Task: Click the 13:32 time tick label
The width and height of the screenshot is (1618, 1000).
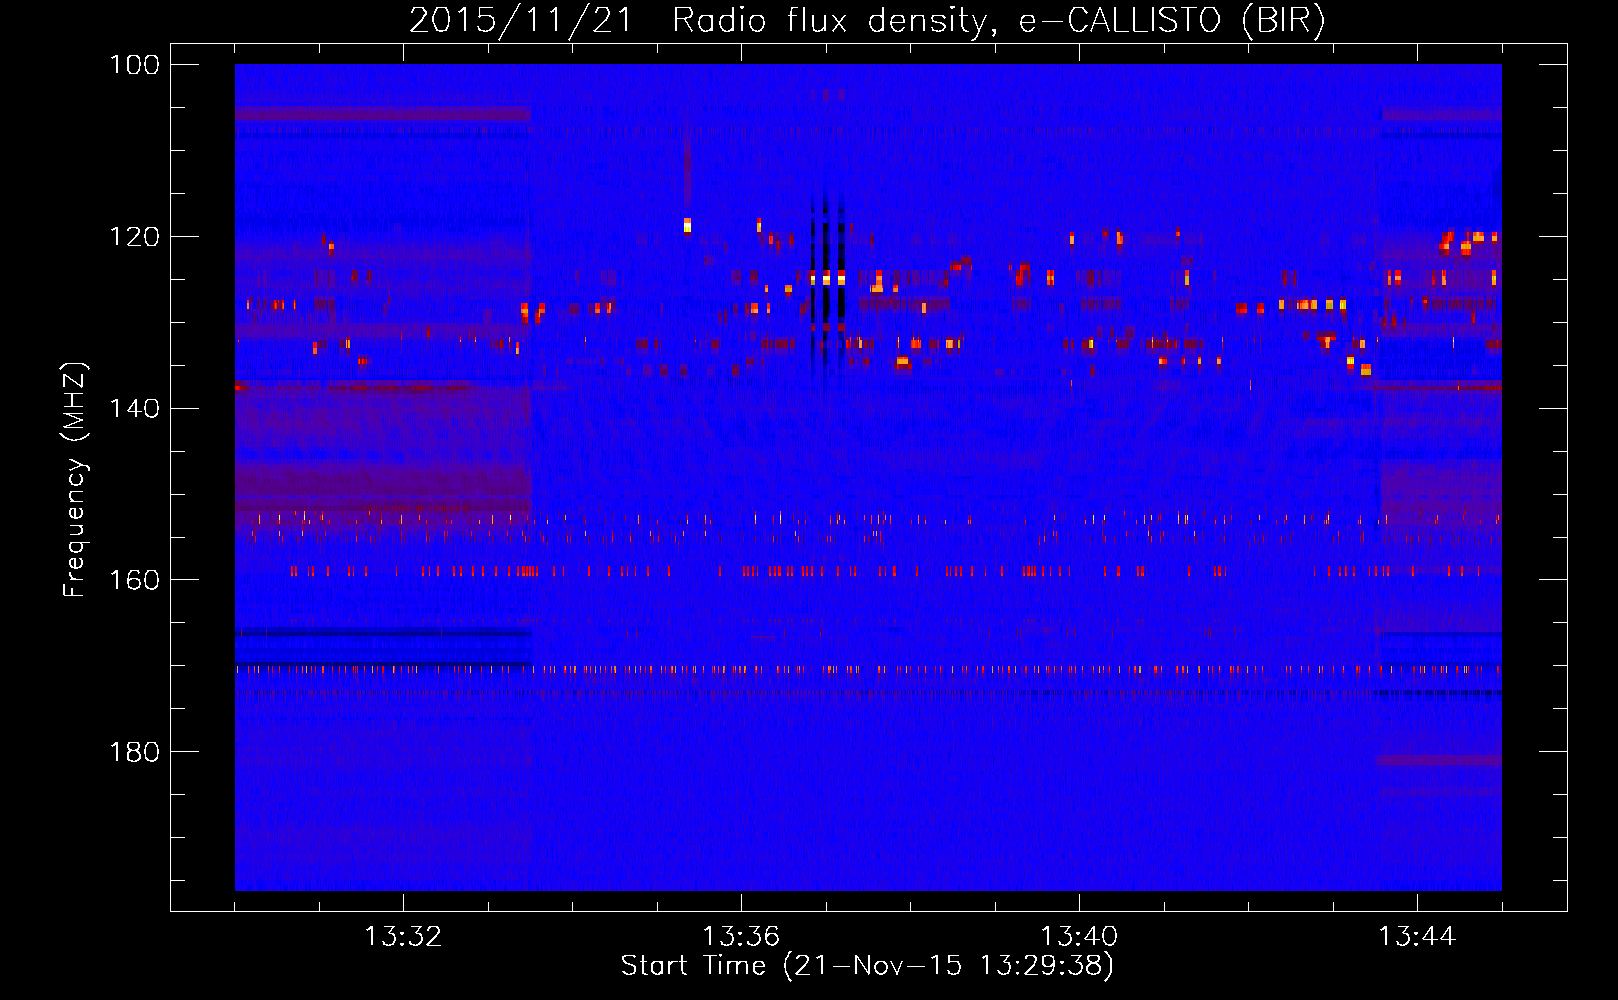Action: pyautogui.click(x=403, y=937)
